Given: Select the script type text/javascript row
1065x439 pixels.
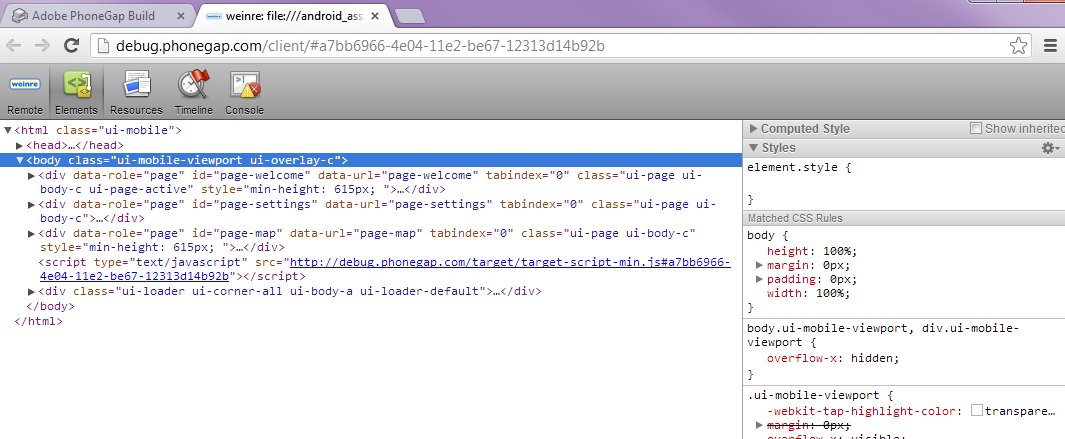Looking at the screenshot, I should (x=384, y=269).
